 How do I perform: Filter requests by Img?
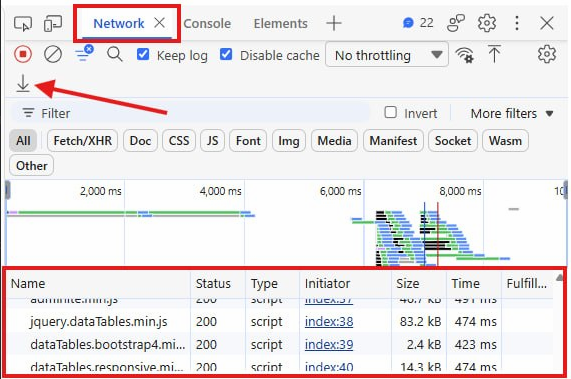coord(288,141)
